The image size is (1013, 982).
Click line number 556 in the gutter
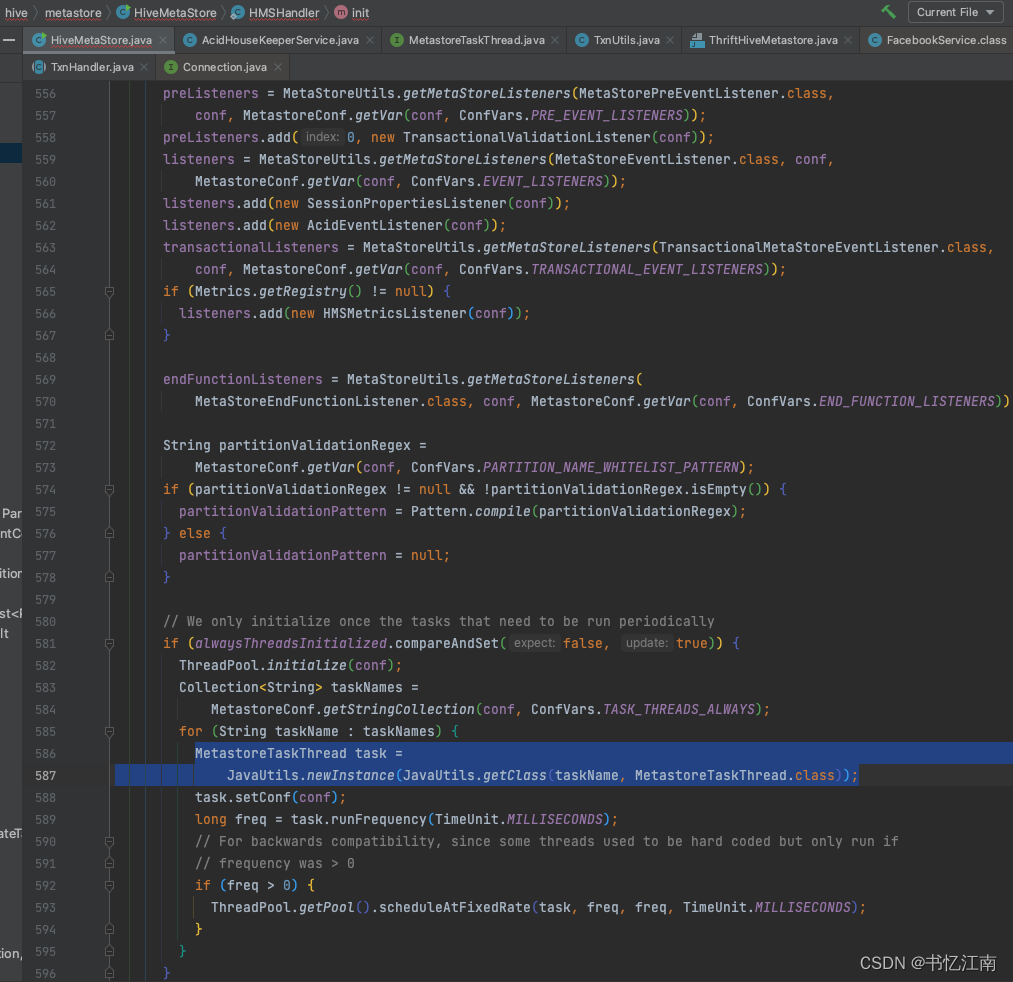click(45, 94)
